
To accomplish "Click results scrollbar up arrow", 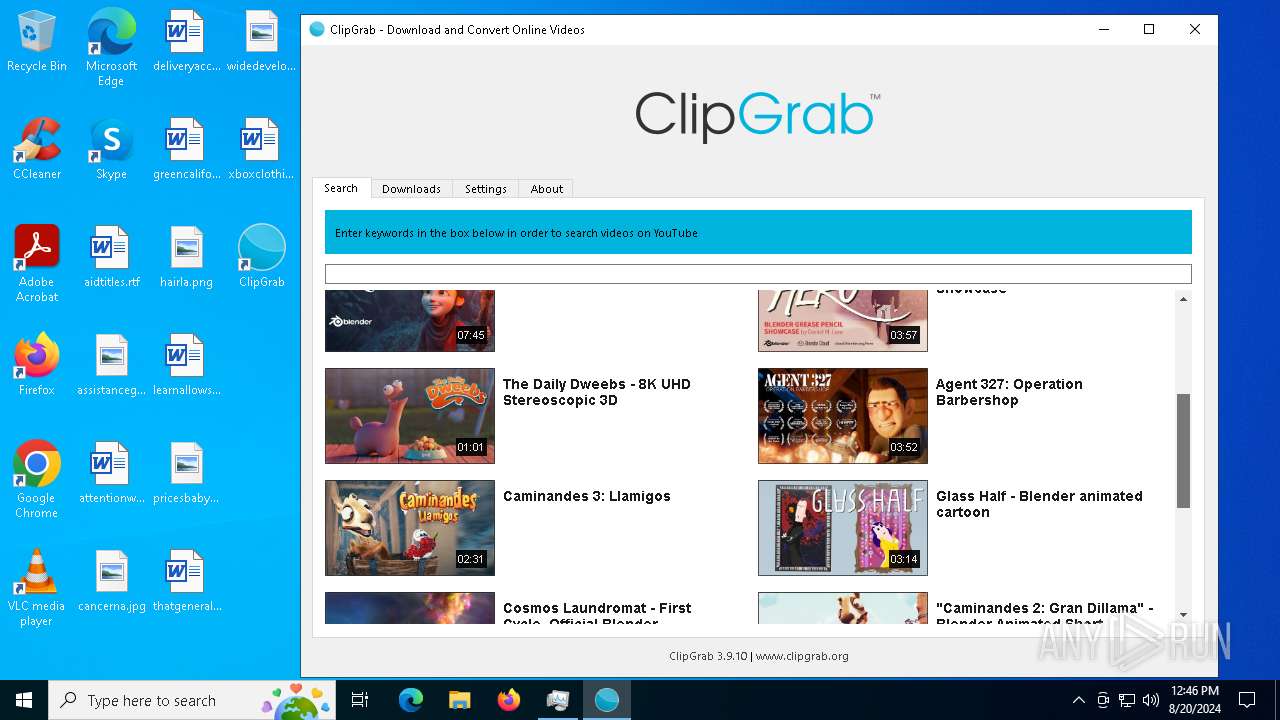I will 1183,299.
